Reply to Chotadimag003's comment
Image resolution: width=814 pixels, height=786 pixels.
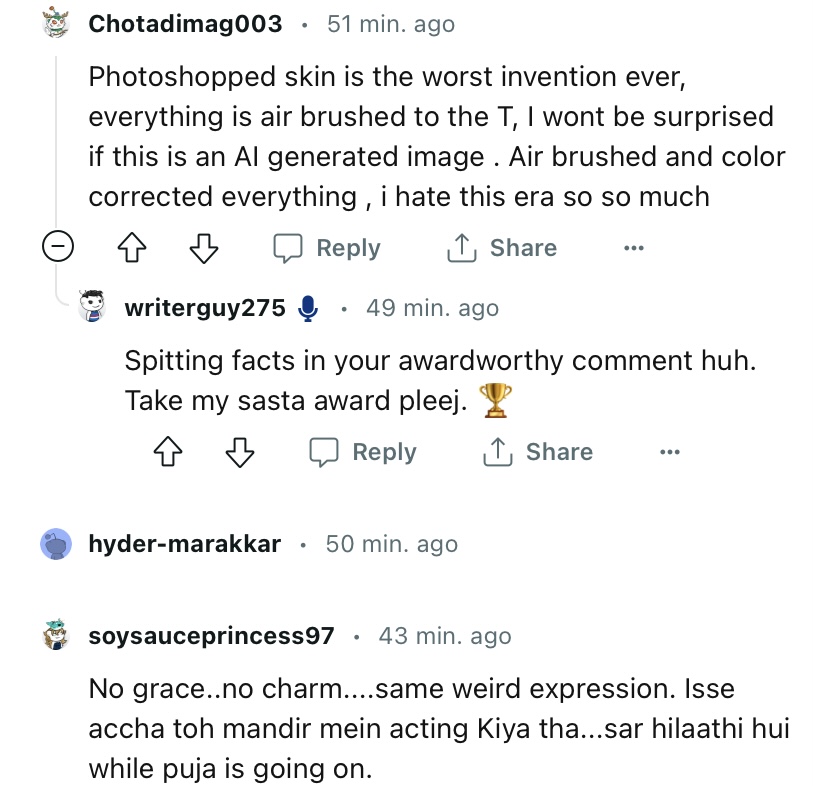pyautogui.click(x=327, y=248)
